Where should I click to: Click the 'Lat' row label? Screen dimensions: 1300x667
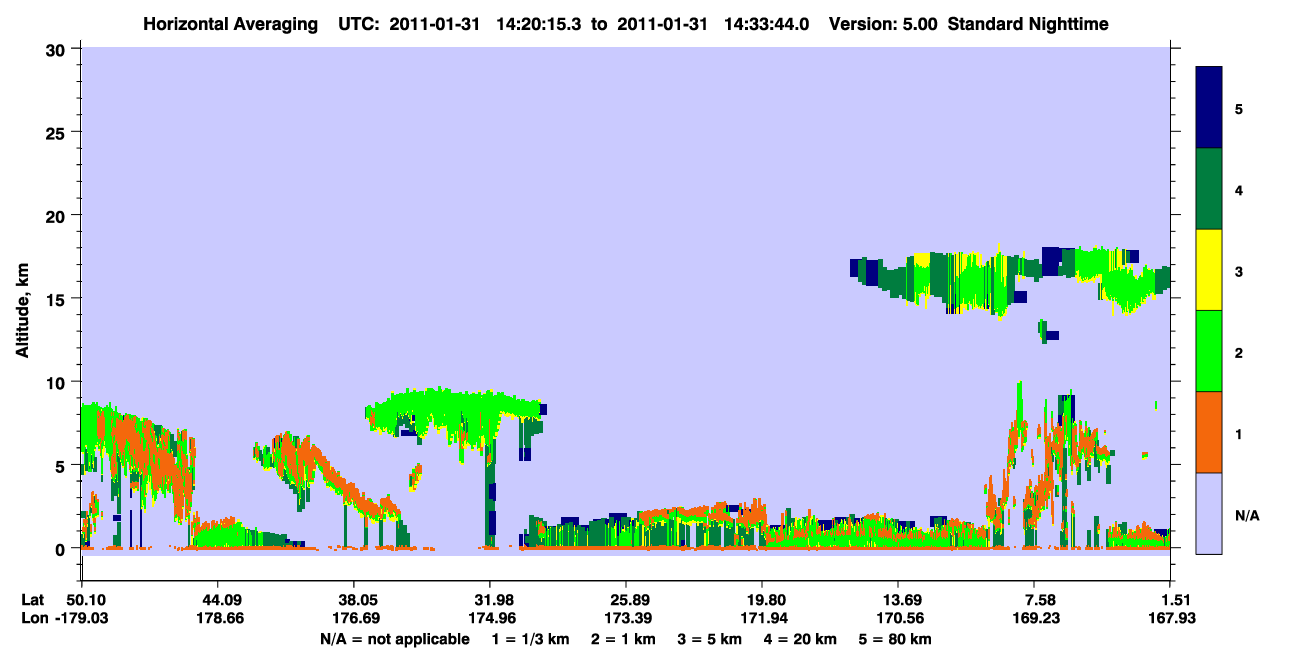pos(32,600)
